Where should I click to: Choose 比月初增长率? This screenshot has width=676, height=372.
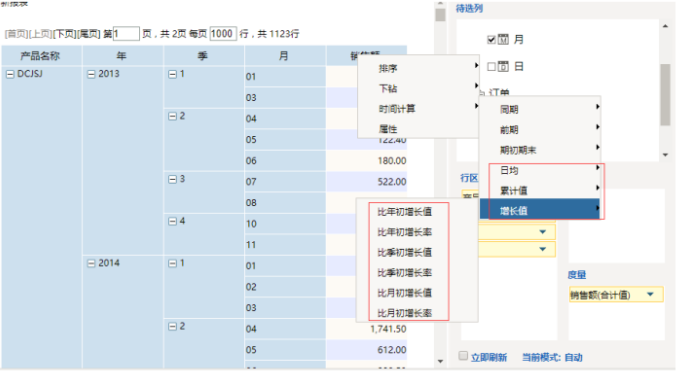tap(404, 313)
